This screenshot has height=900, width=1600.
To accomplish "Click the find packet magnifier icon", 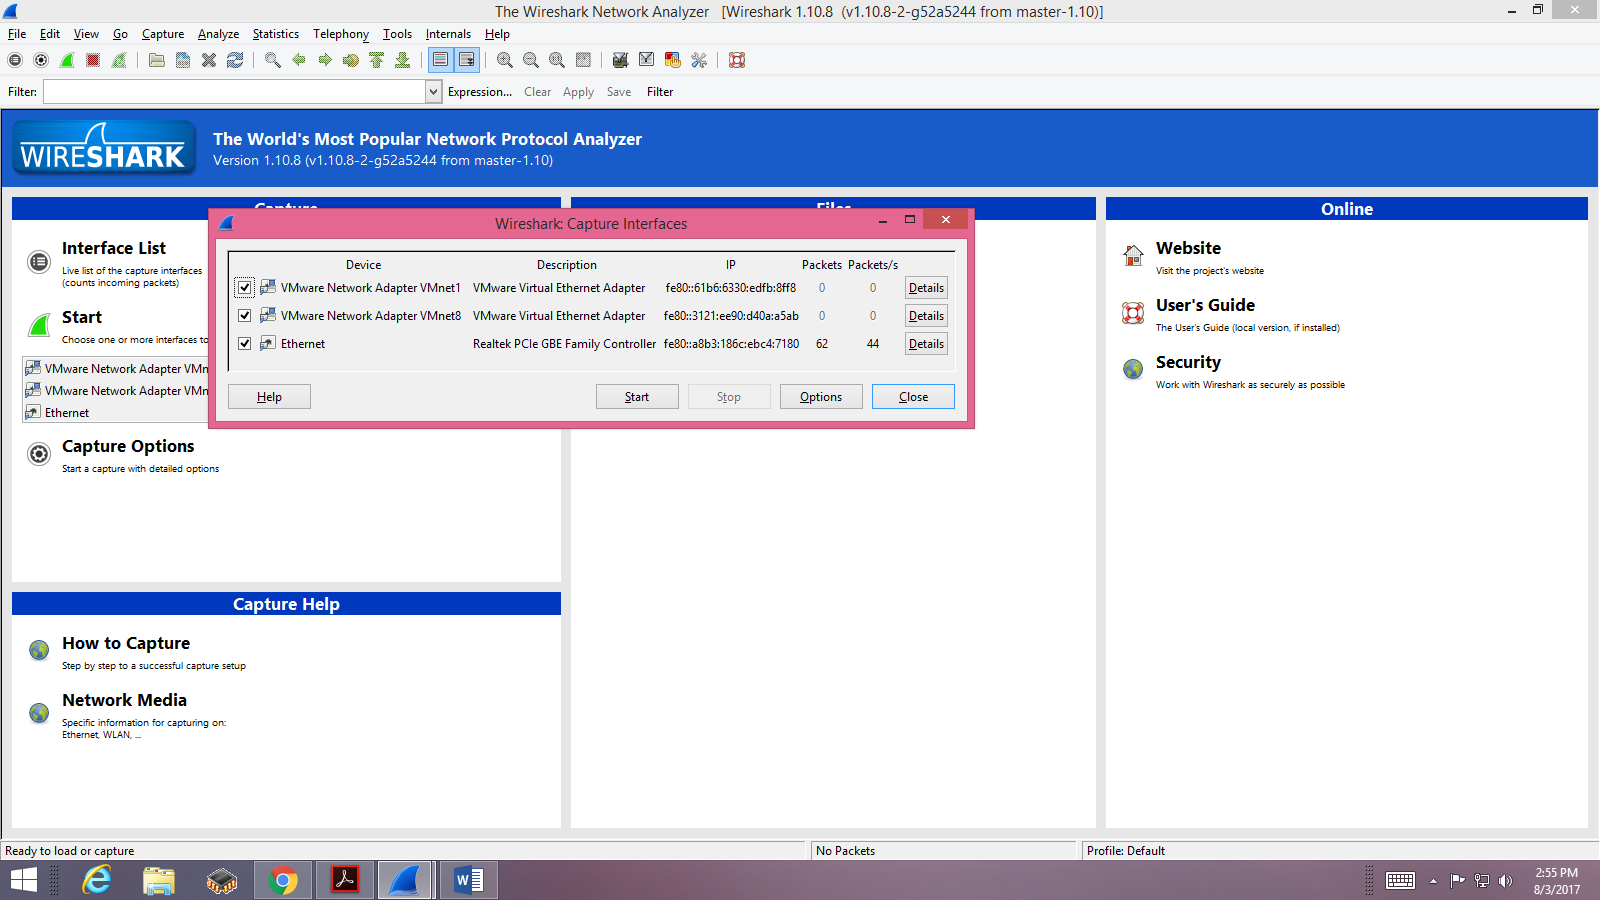I will 272,60.
